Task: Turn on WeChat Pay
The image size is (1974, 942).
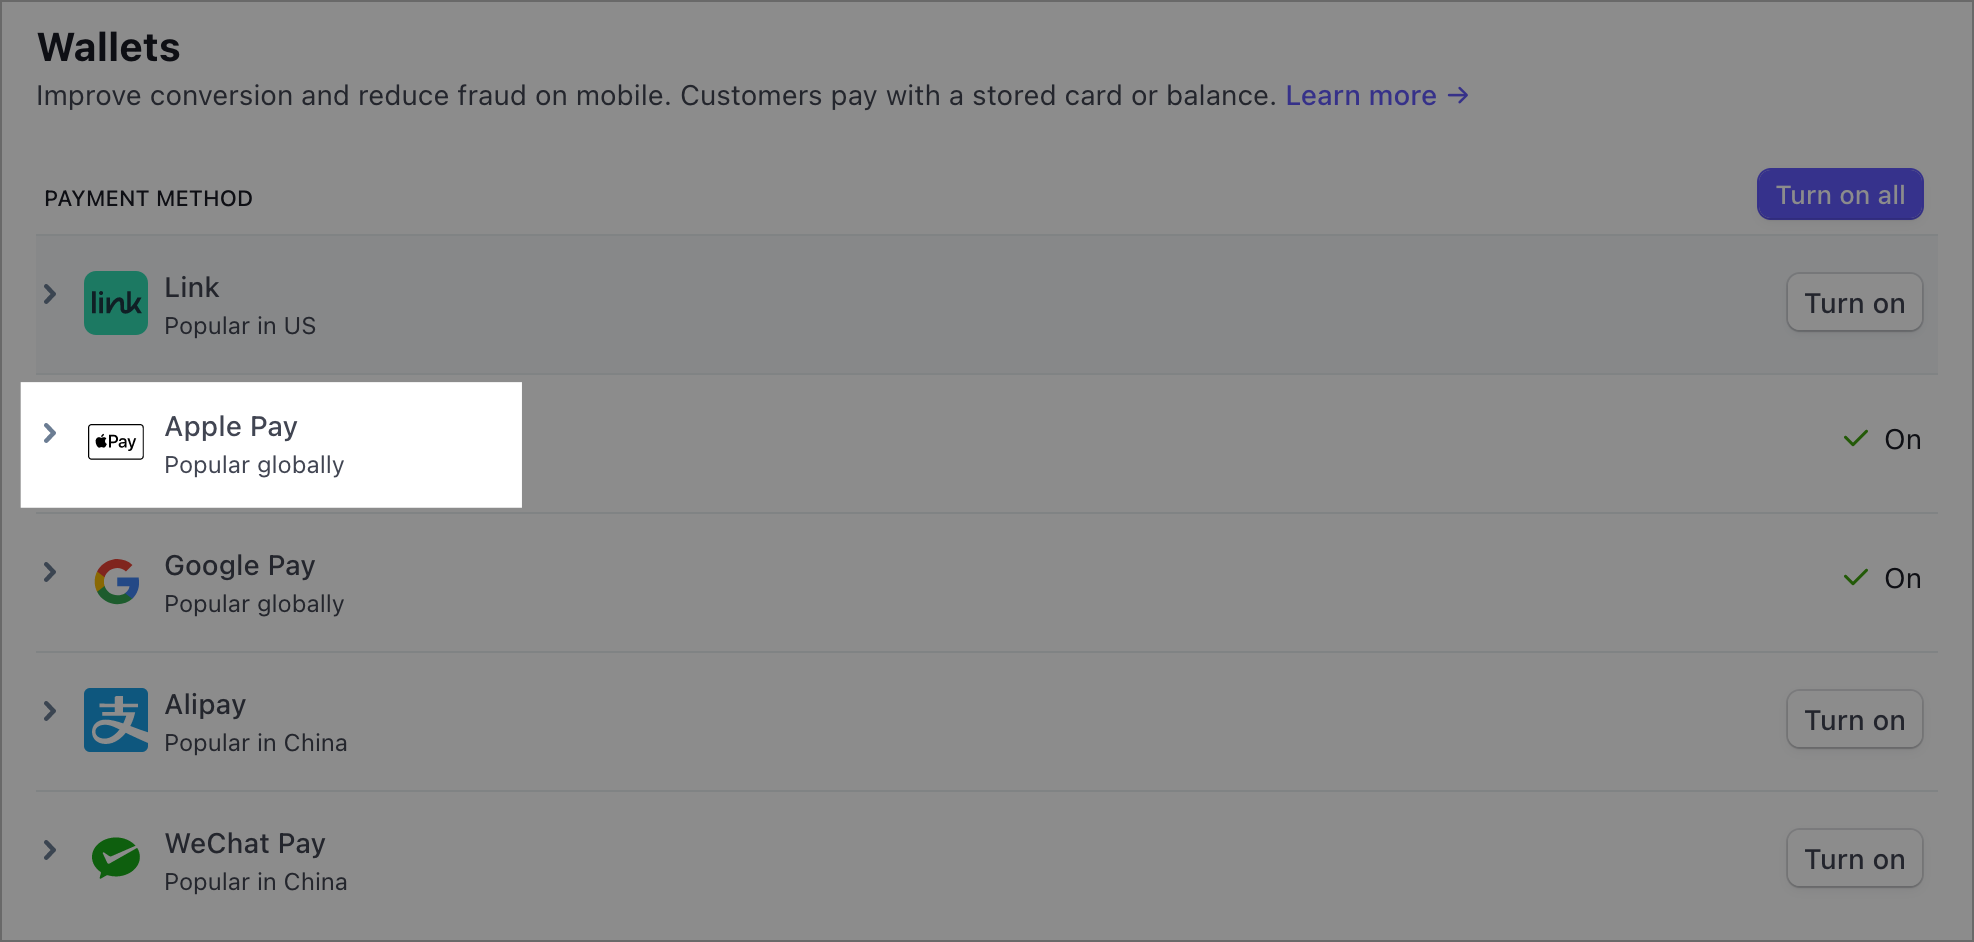Action: pos(1854,858)
